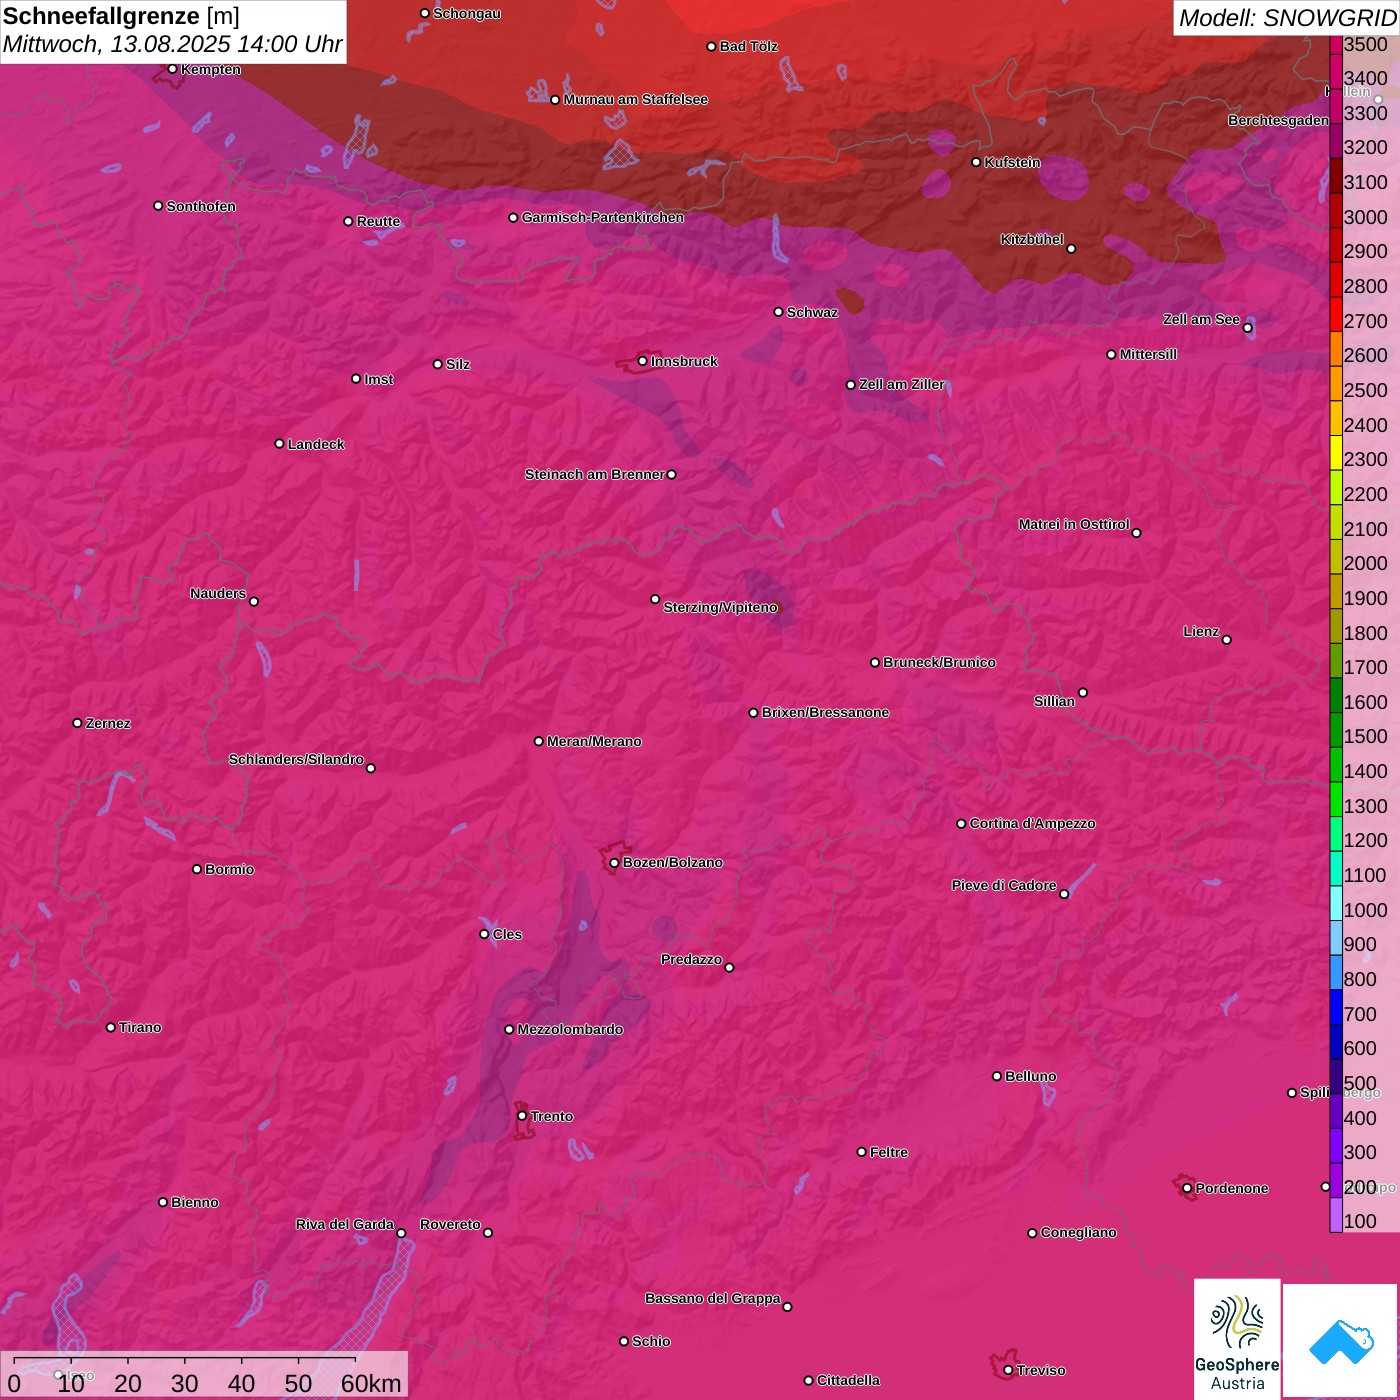1400x1400 pixels.
Task: Click the Sterzing/Vipiteno label
Action: (x=720, y=607)
